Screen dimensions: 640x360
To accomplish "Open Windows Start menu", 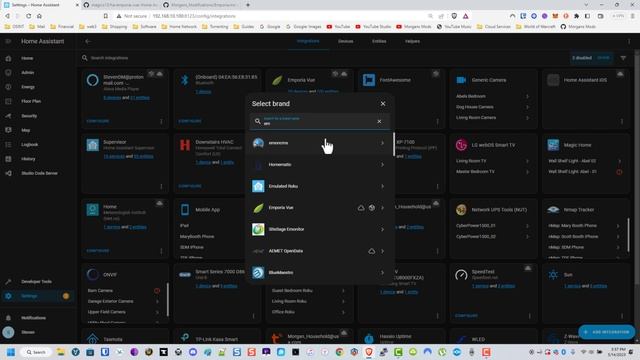I will pyautogui.click(x=11, y=352).
